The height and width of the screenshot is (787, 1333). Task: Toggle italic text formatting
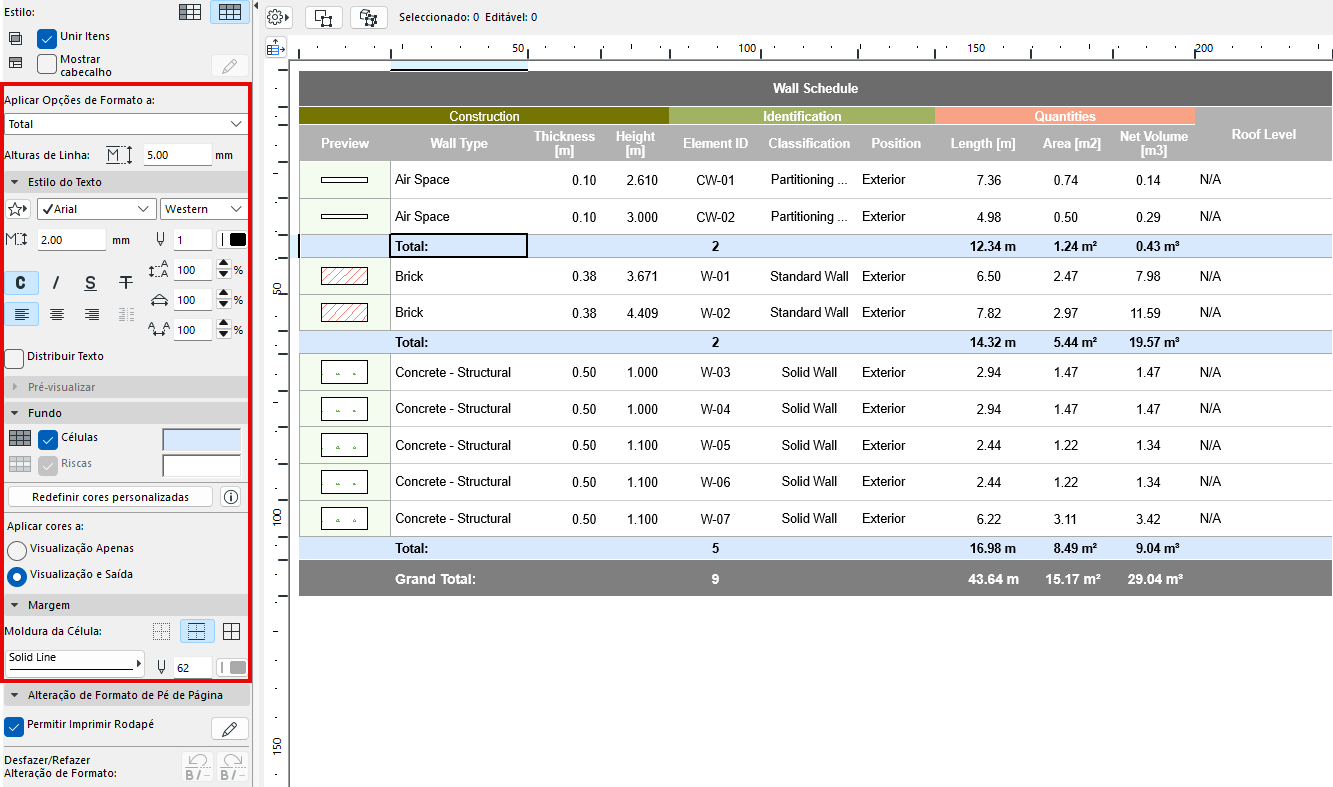tap(55, 283)
